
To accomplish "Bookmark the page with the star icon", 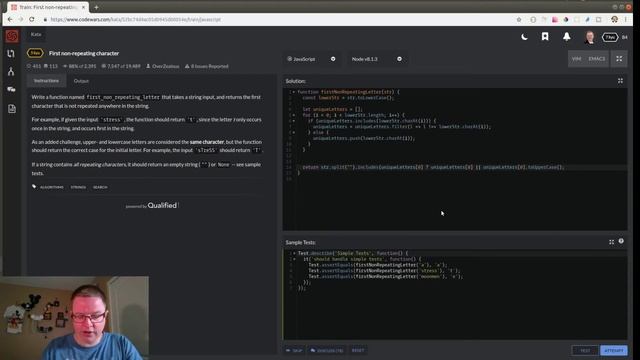I will pyautogui.click(x=519, y=20).
